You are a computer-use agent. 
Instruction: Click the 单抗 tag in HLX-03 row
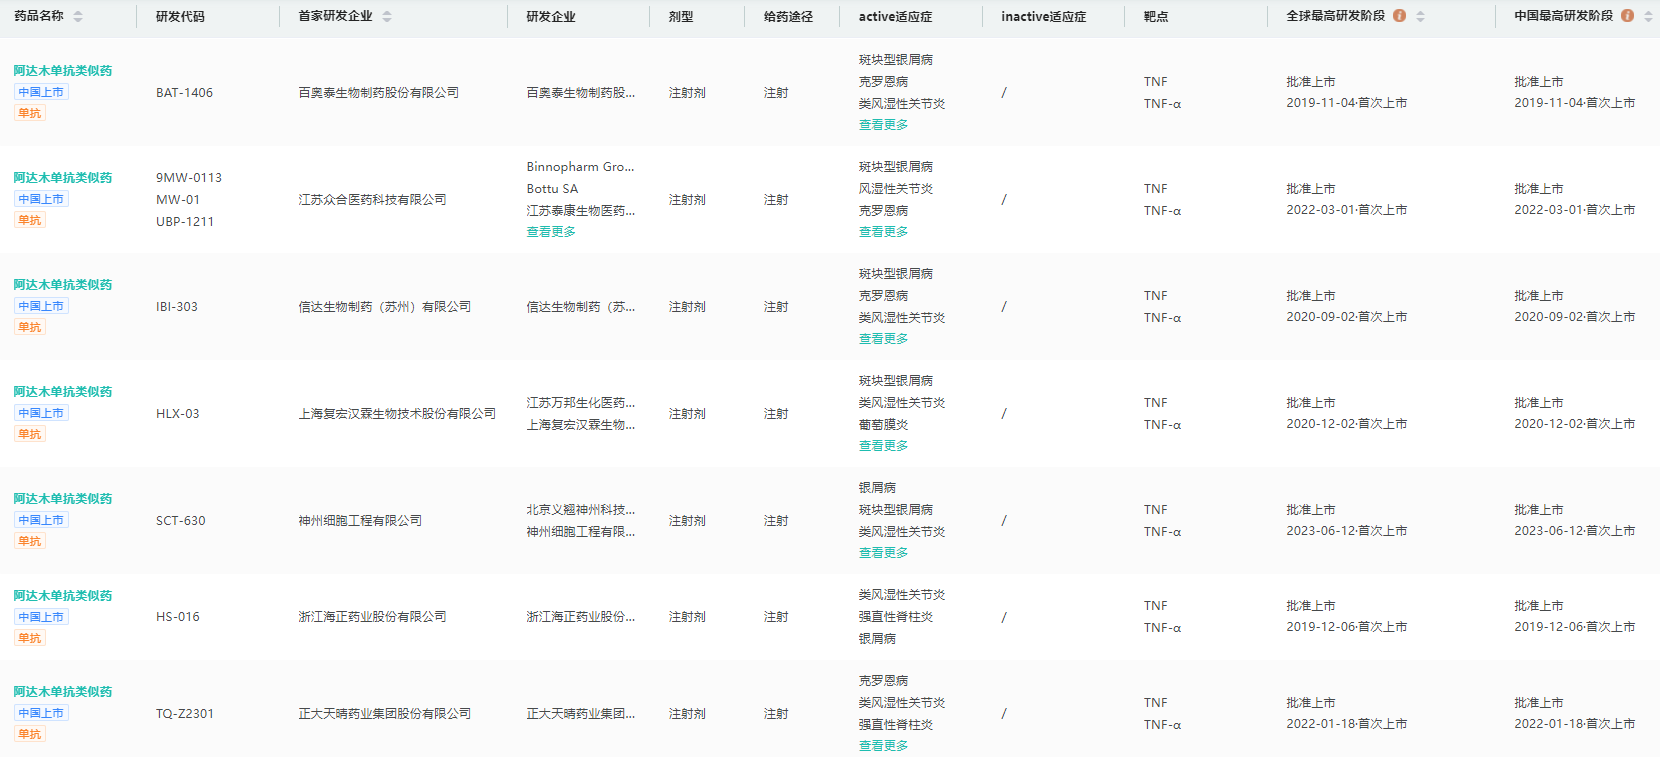30,434
